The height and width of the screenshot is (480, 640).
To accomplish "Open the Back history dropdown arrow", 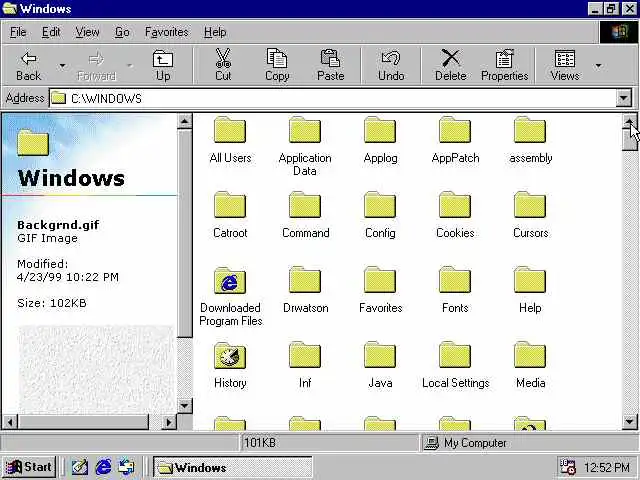I will tap(62, 65).
